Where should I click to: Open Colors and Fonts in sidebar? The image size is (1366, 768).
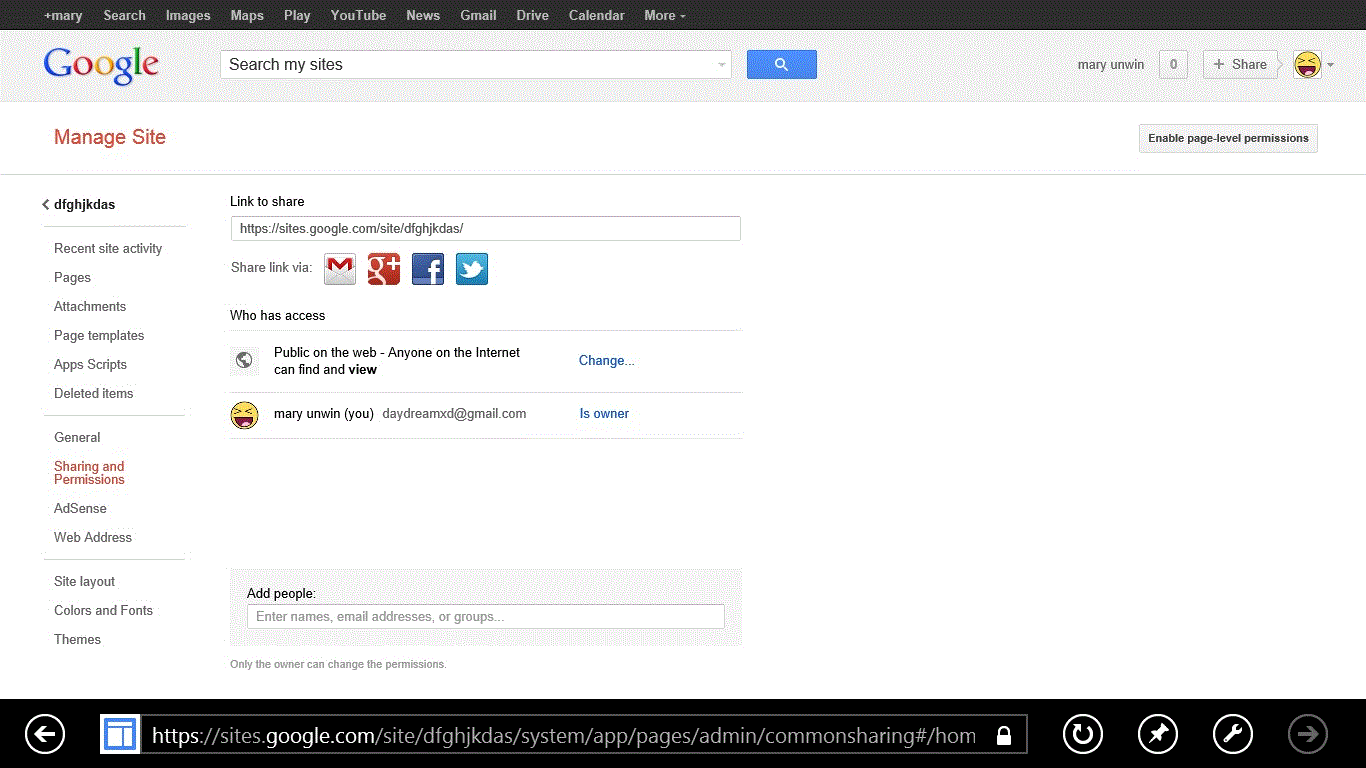[103, 610]
